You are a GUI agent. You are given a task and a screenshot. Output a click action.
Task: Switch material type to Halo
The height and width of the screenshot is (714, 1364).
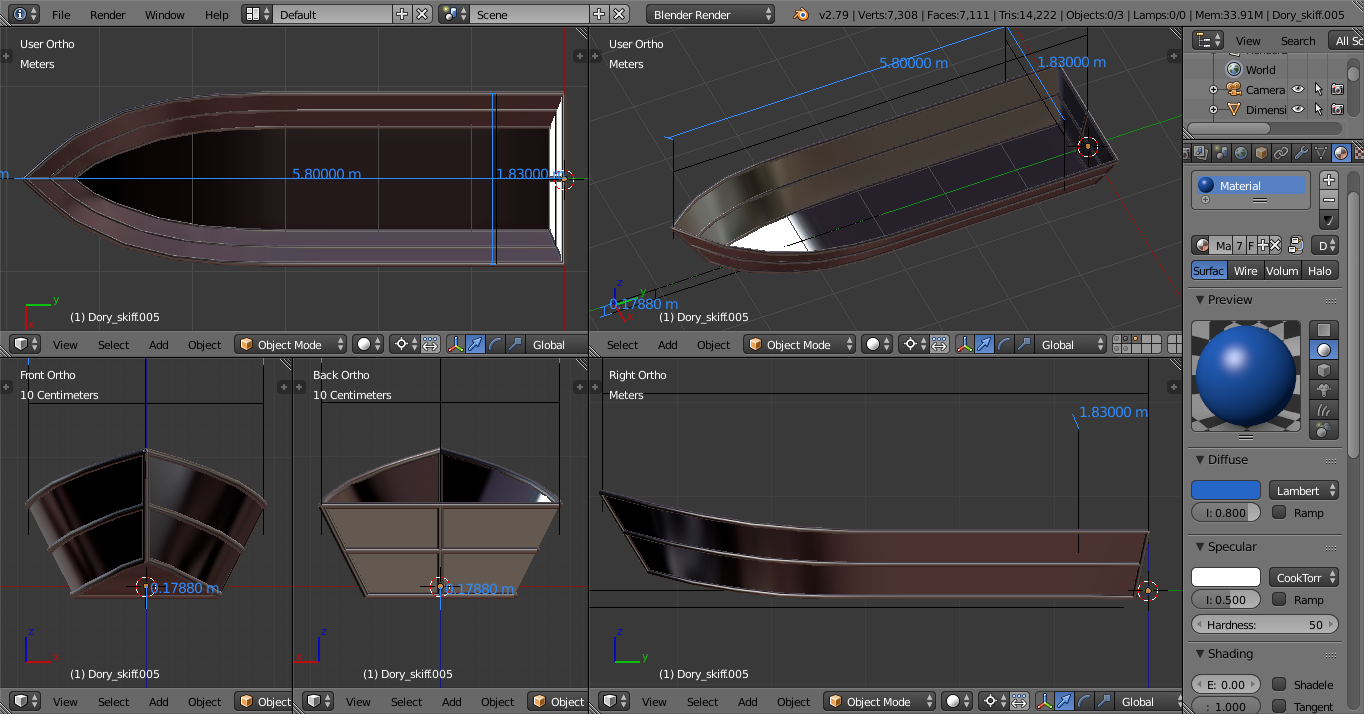1320,271
